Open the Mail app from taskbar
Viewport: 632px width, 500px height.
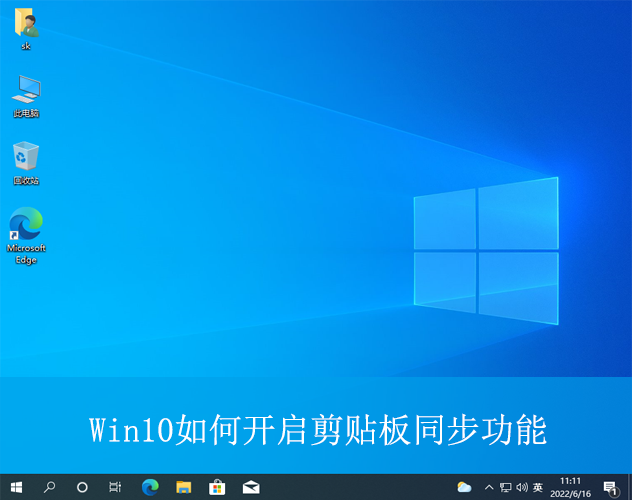251,487
